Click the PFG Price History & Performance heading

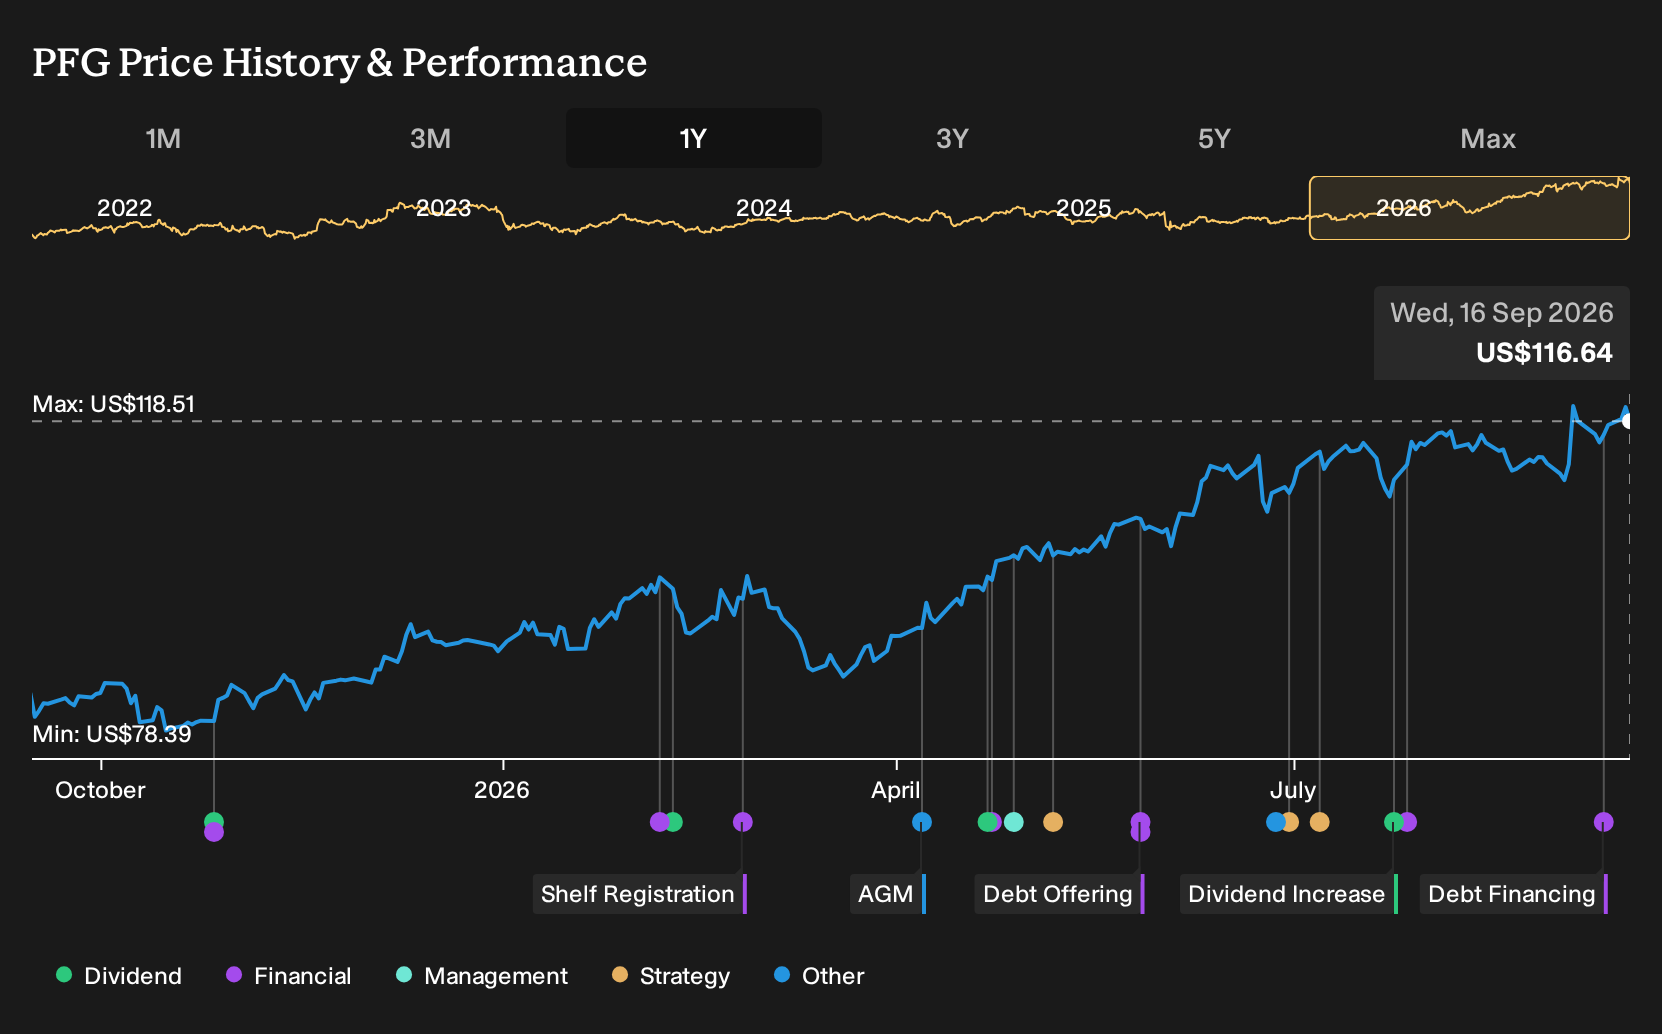tap(340, 62)
